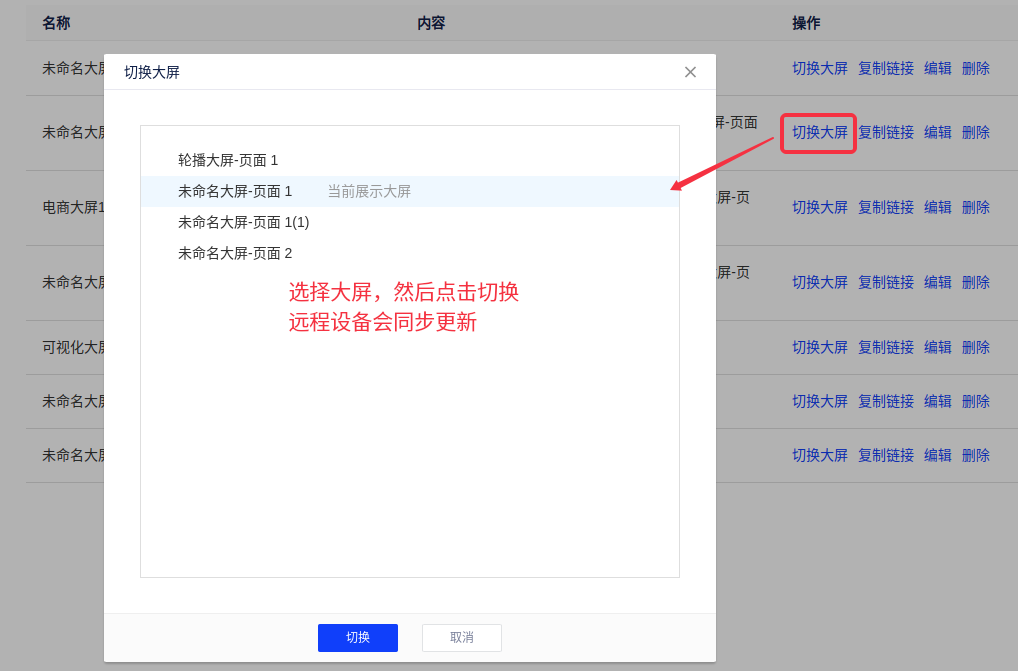Viewport: 1018px width, 671px height.
Task: Click 复制链接 in the 可视化大屏 row
Action: 885,347
